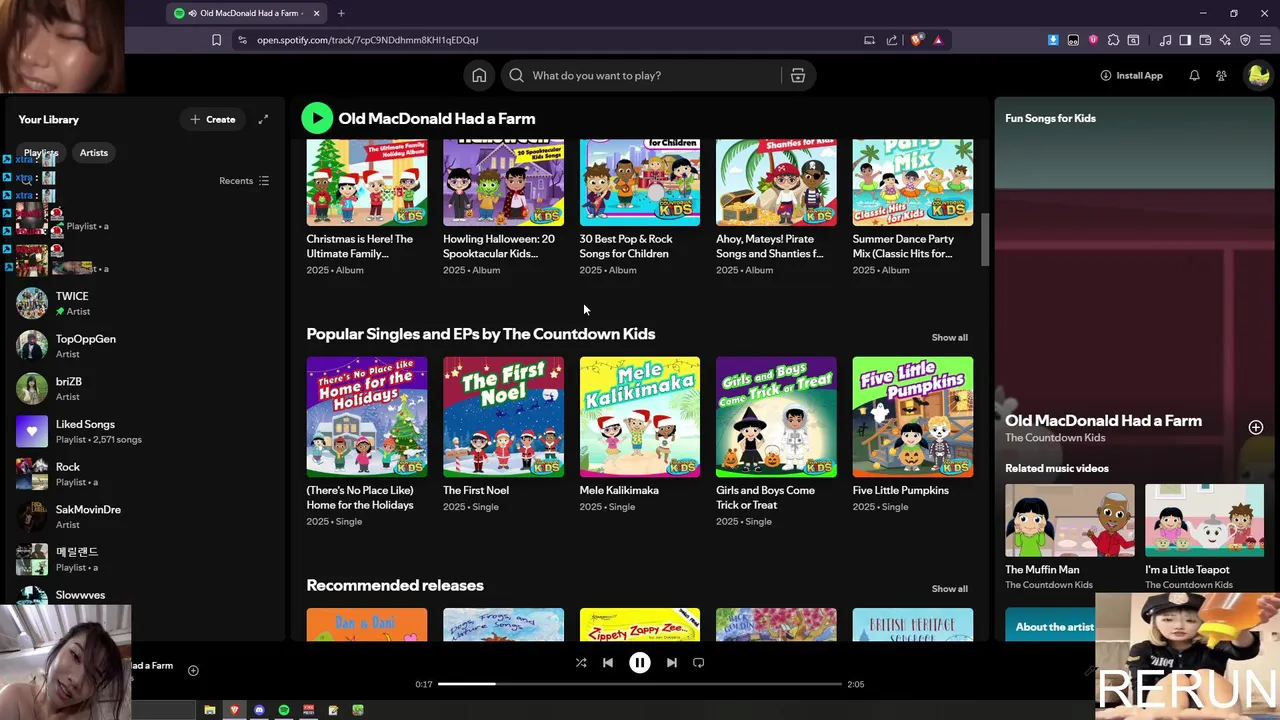Open Five Little Pumpkins single cover

pyautogui.click(x=912, y=417)
